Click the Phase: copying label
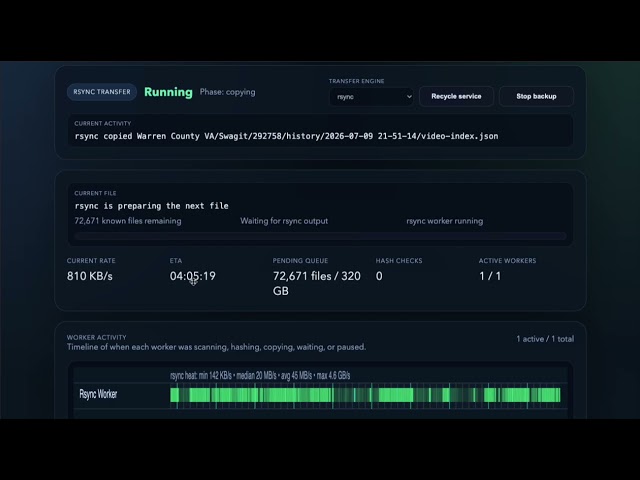640x480 pixels. (x=227, y=92)
